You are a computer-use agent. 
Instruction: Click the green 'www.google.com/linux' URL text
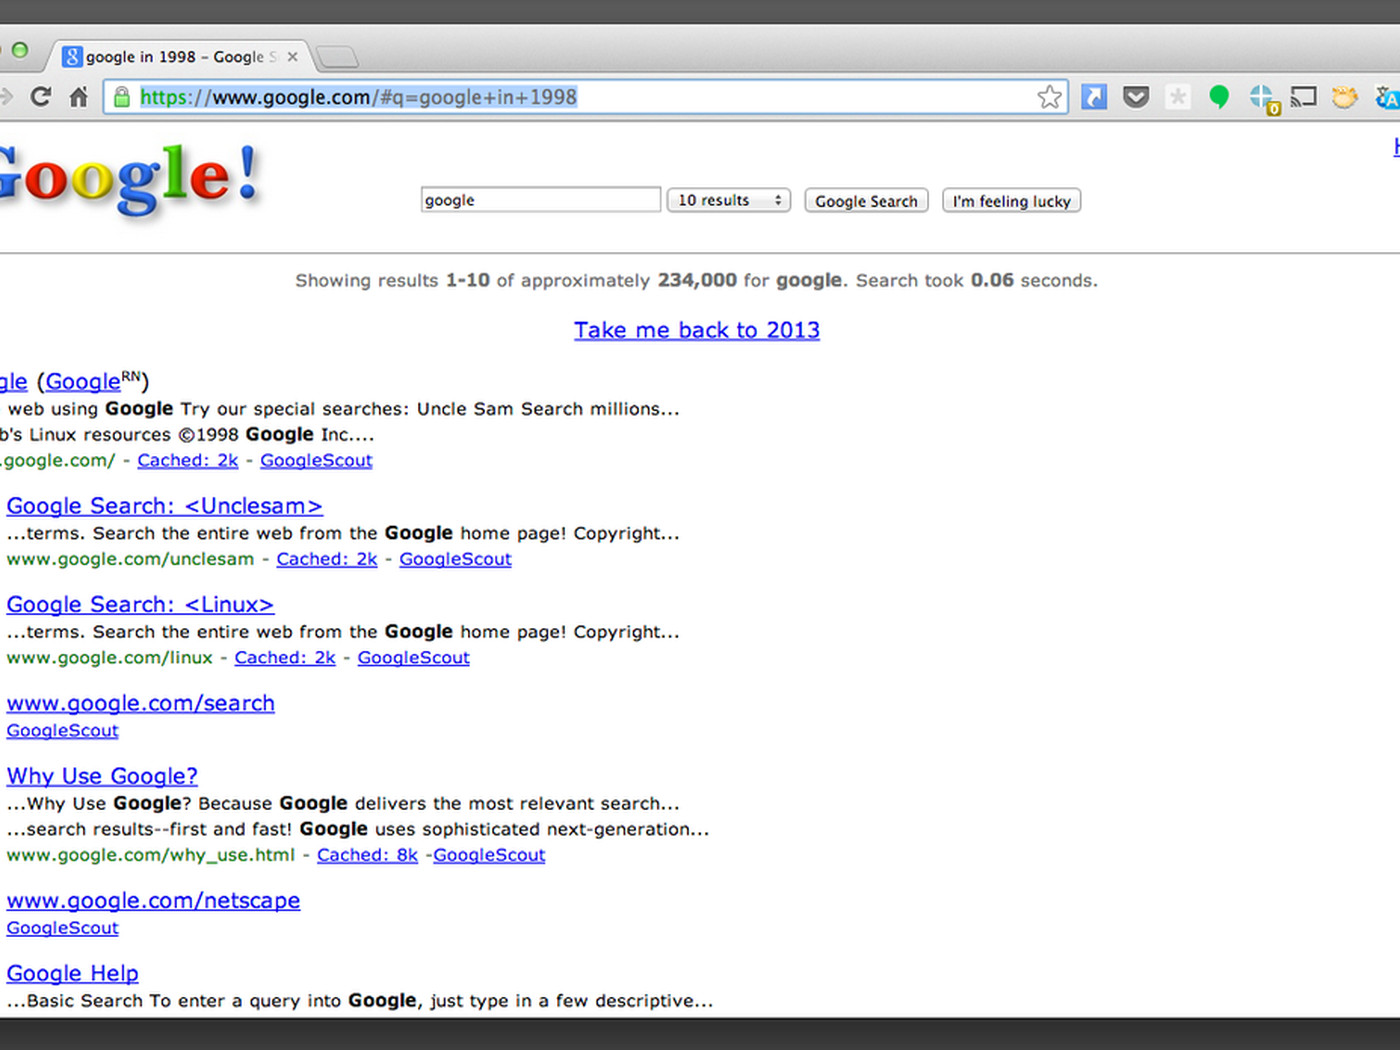click(109, 658)
